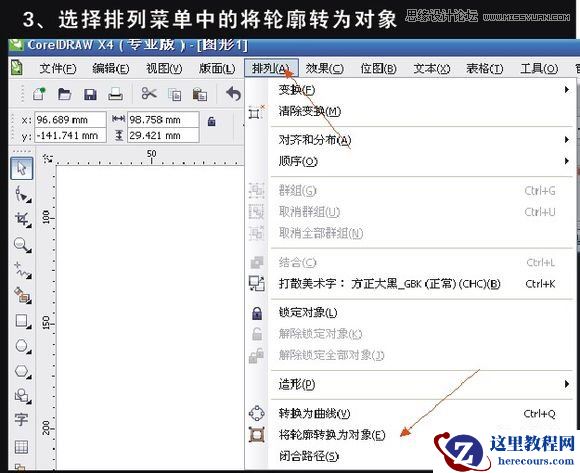Select the Polygon tool
The width and height of the screenshot is (580, 473).
point(22,371)
